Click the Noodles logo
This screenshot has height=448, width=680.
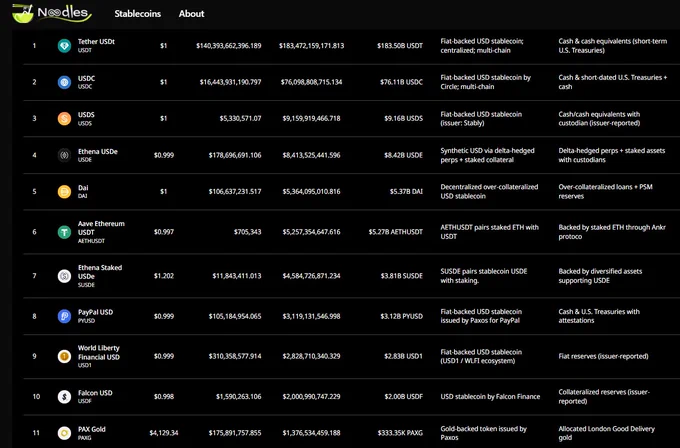coord(52,13)
